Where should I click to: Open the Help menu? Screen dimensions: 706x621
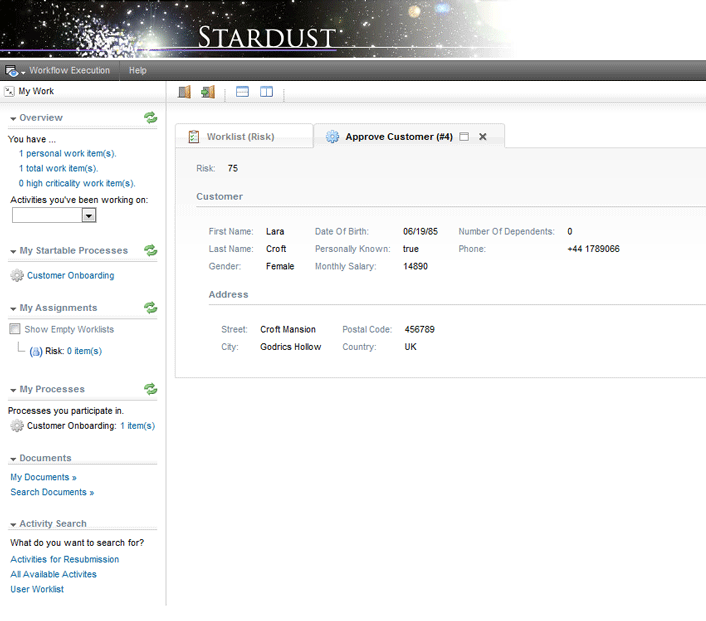coord(137,70)
